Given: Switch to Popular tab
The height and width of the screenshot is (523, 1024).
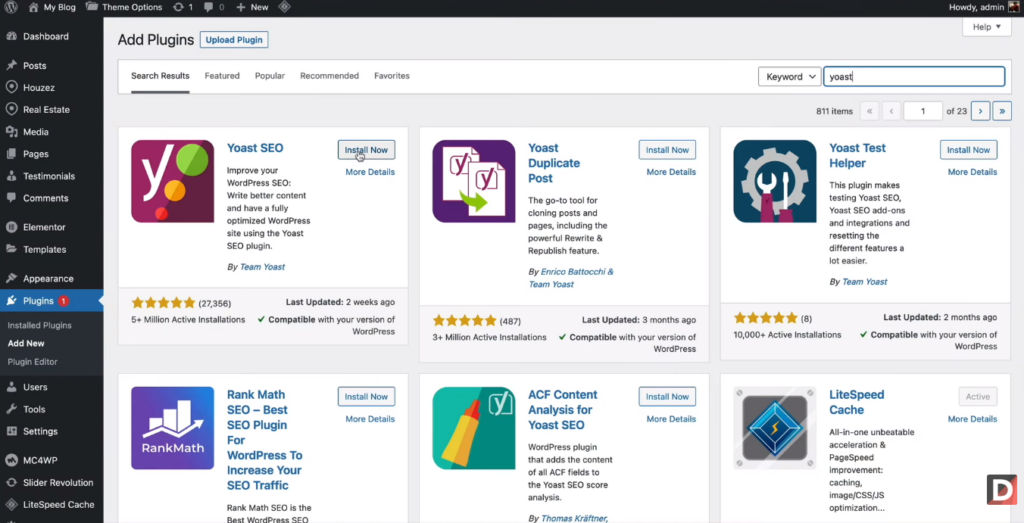Looking at the screenshot, I should [x=270, y=76].
